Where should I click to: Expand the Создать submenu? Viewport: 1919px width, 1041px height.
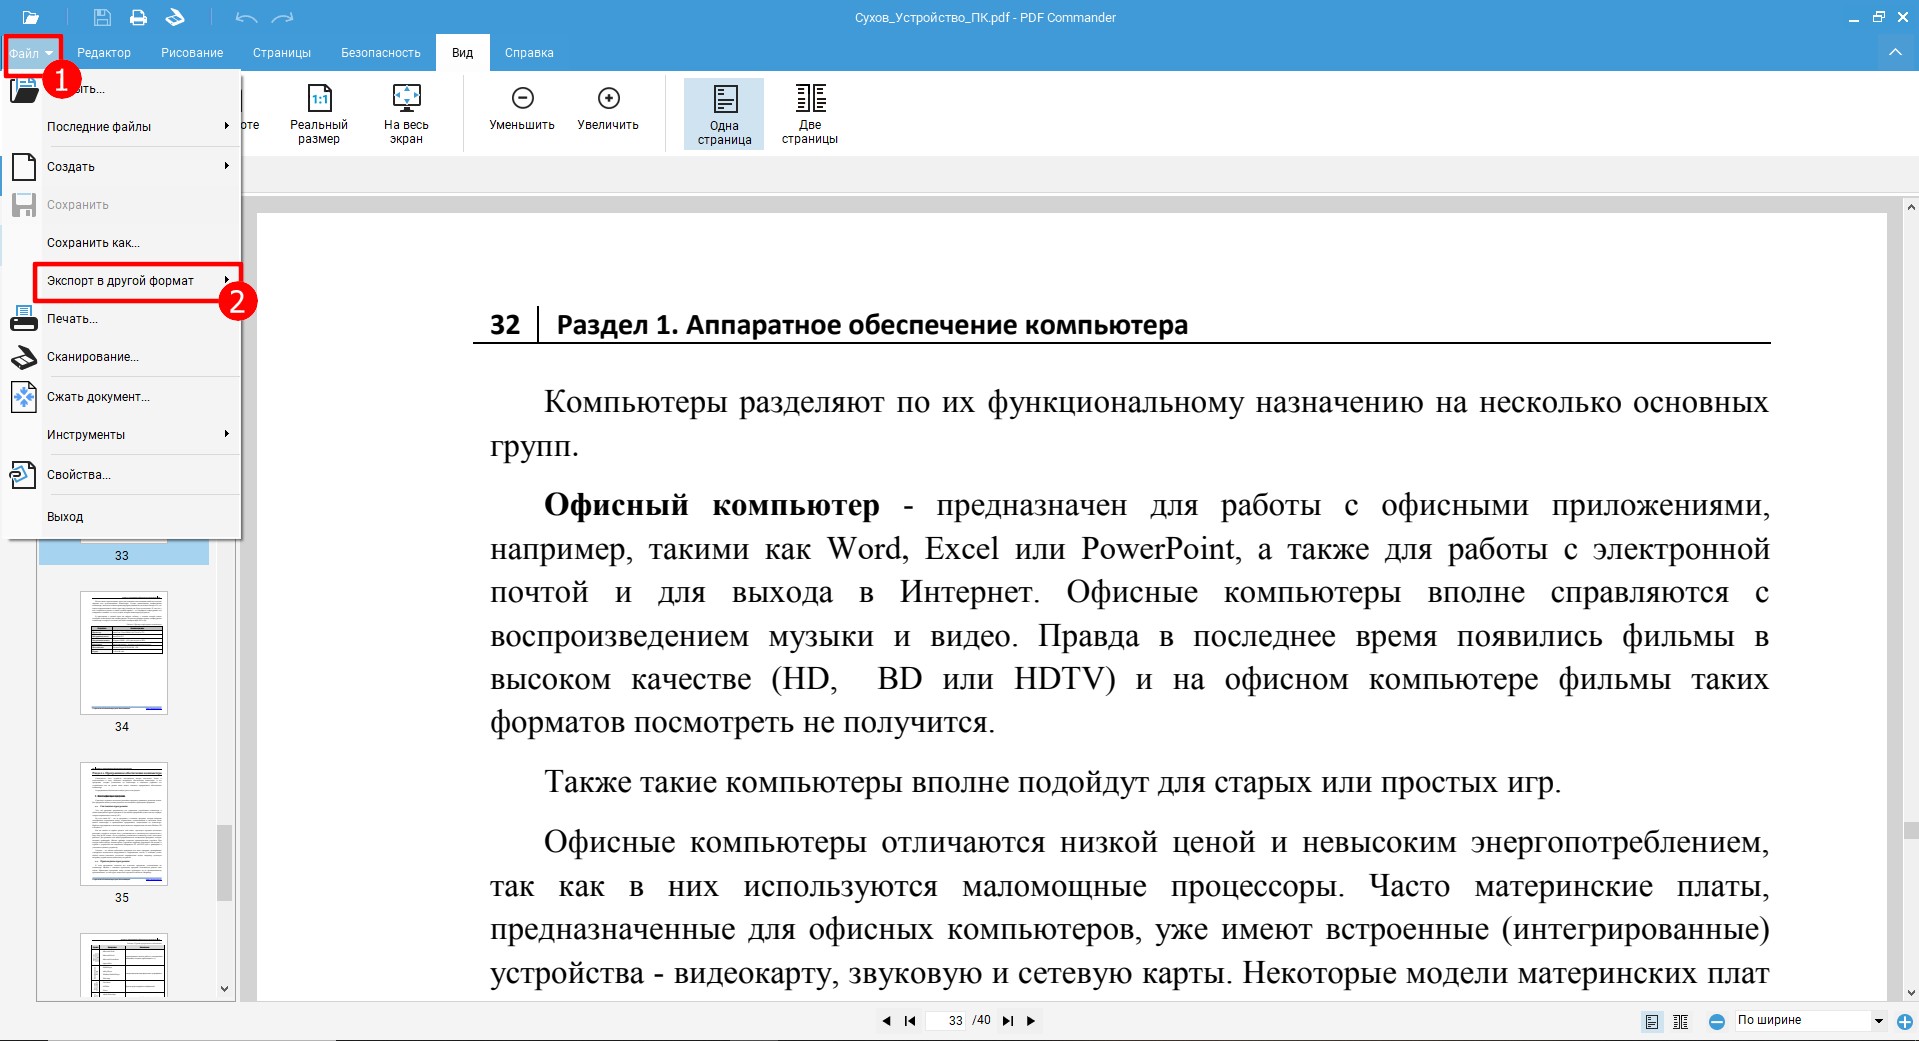pos(138,167)
